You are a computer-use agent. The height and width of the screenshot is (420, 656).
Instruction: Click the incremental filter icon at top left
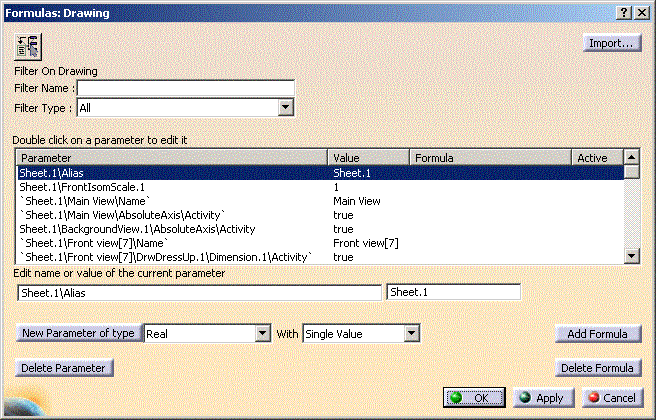pyautogui.click(x=27, y=47)
